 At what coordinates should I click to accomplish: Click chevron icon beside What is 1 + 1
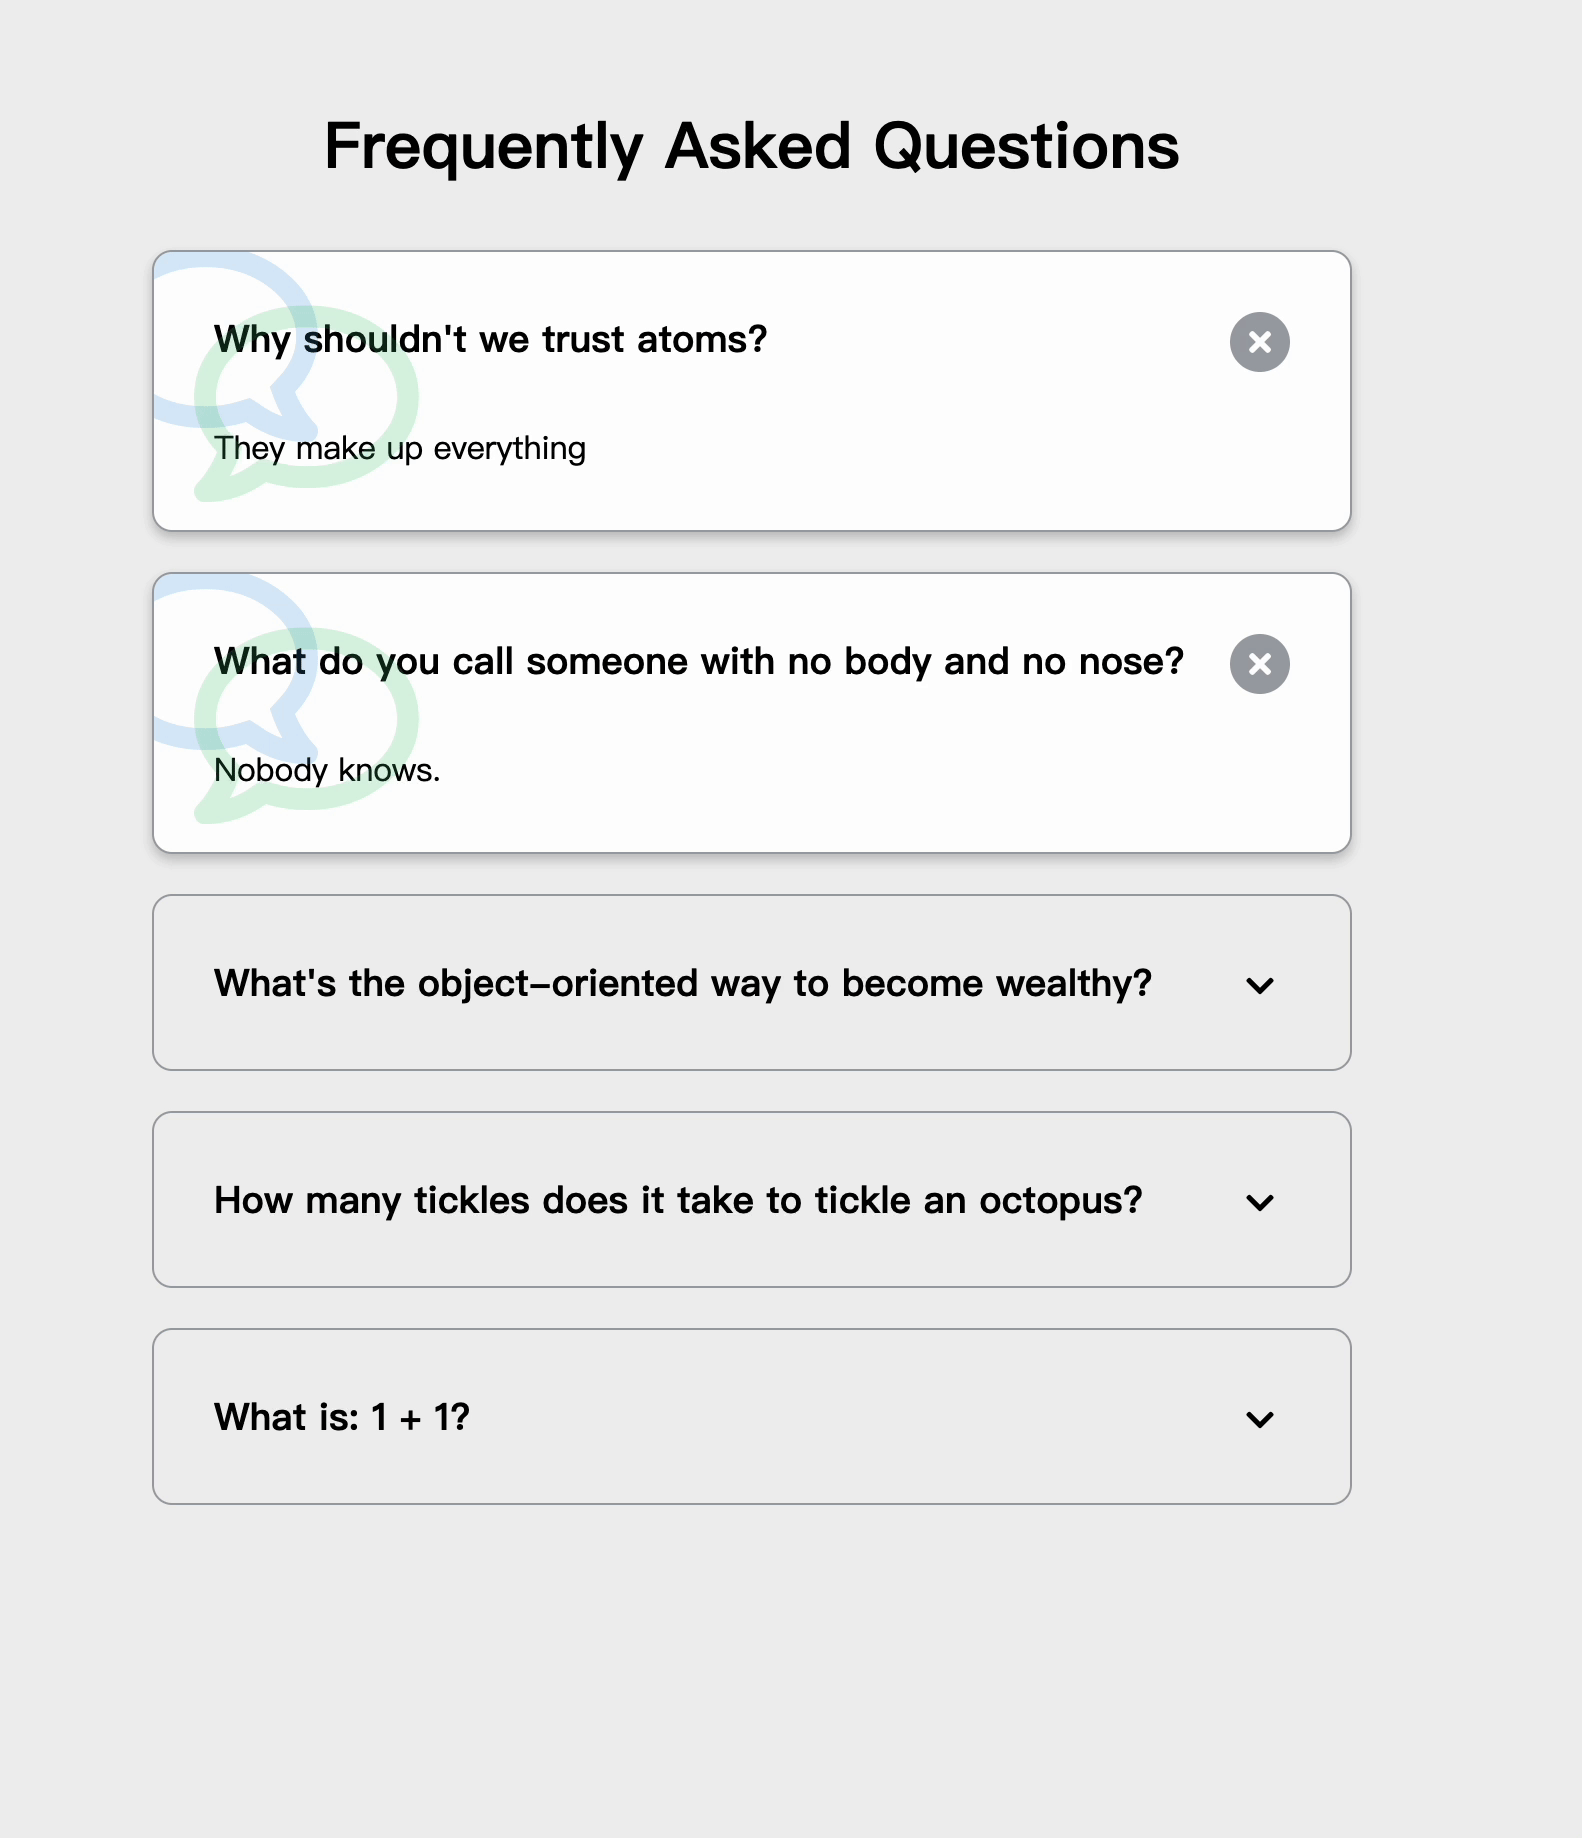pyautogui.click(x=1260, y=1419)
